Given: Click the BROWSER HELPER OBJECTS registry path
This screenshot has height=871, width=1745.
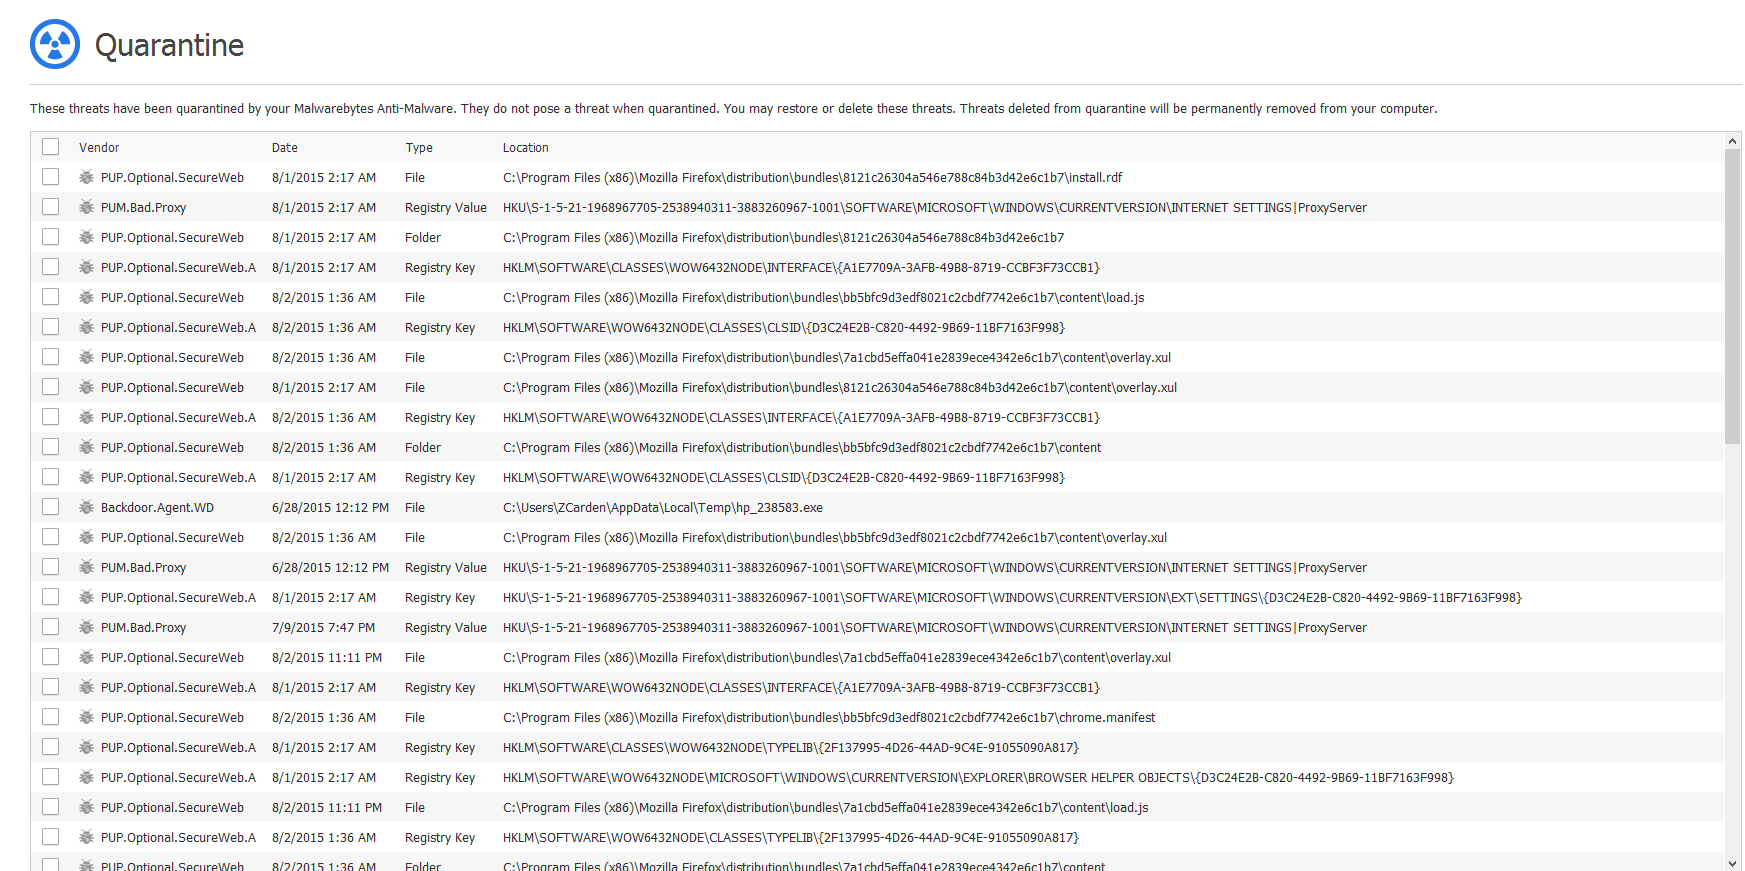Looking at the screenshot, I should tap(978, 777).
